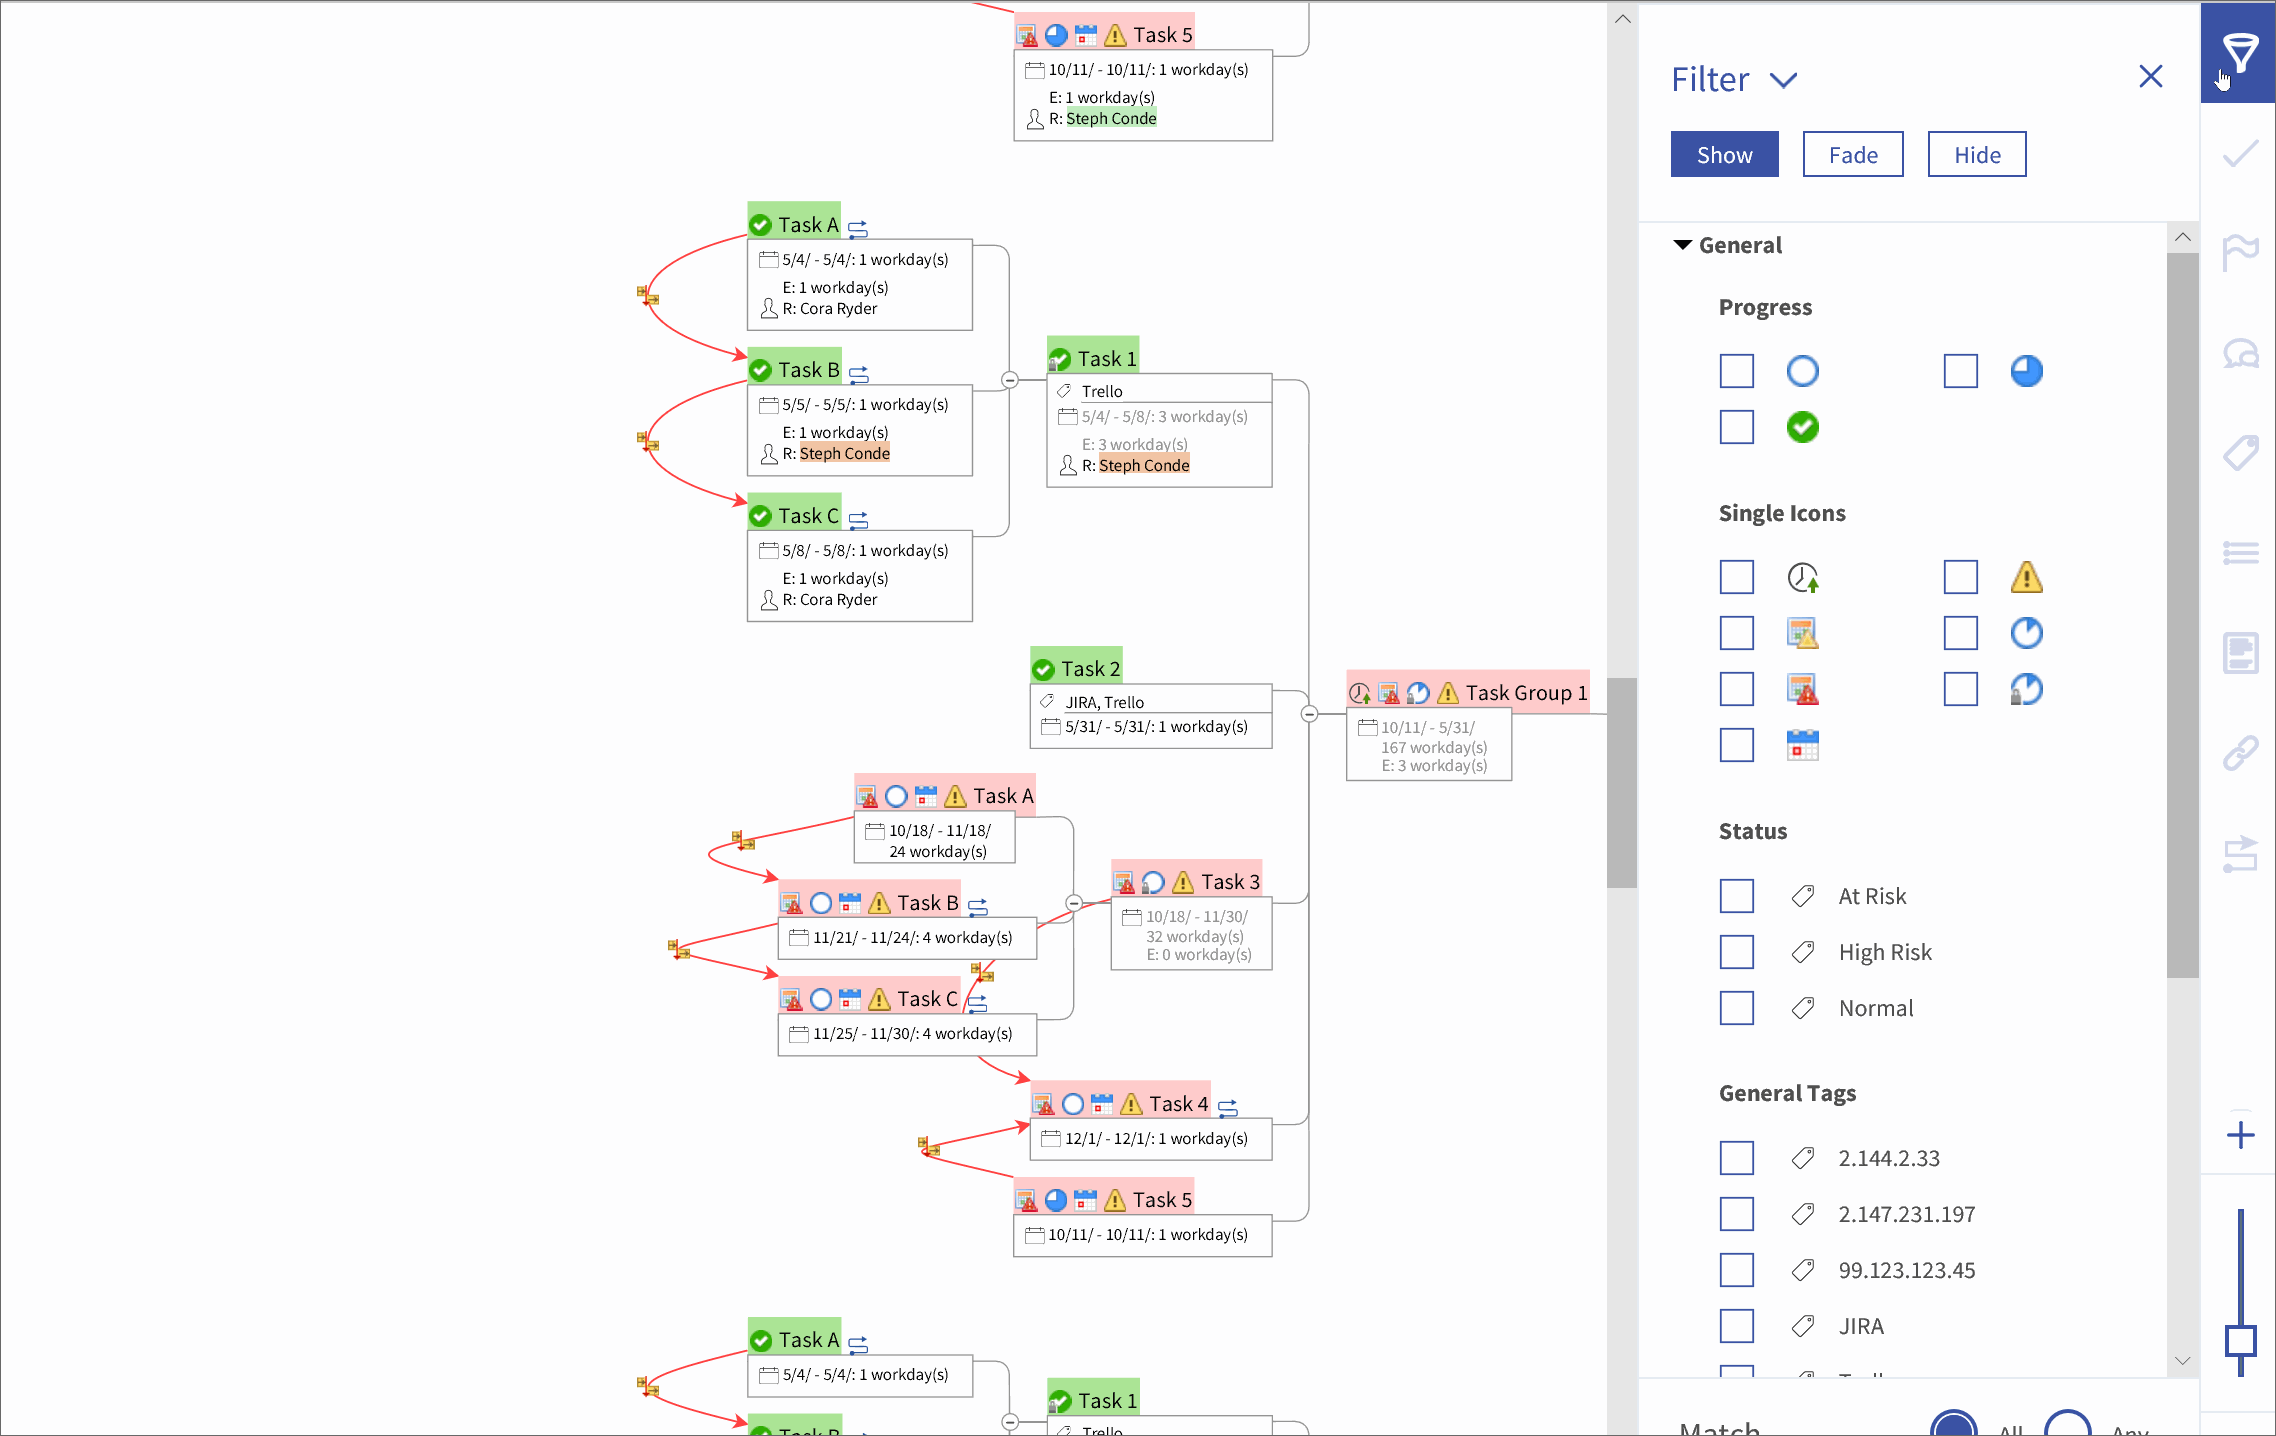2276x1436 pixels.
Task: Open the comments speech bubble icon
Action: point(2240,354)
